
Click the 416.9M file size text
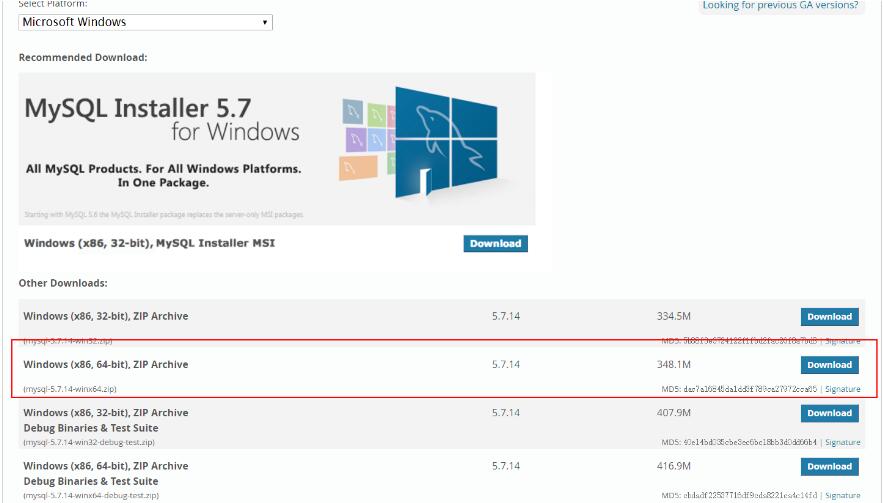(673, 466)
